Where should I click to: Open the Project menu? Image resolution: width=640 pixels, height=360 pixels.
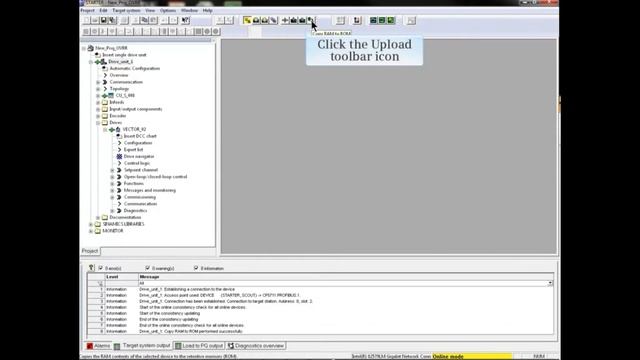87,10
